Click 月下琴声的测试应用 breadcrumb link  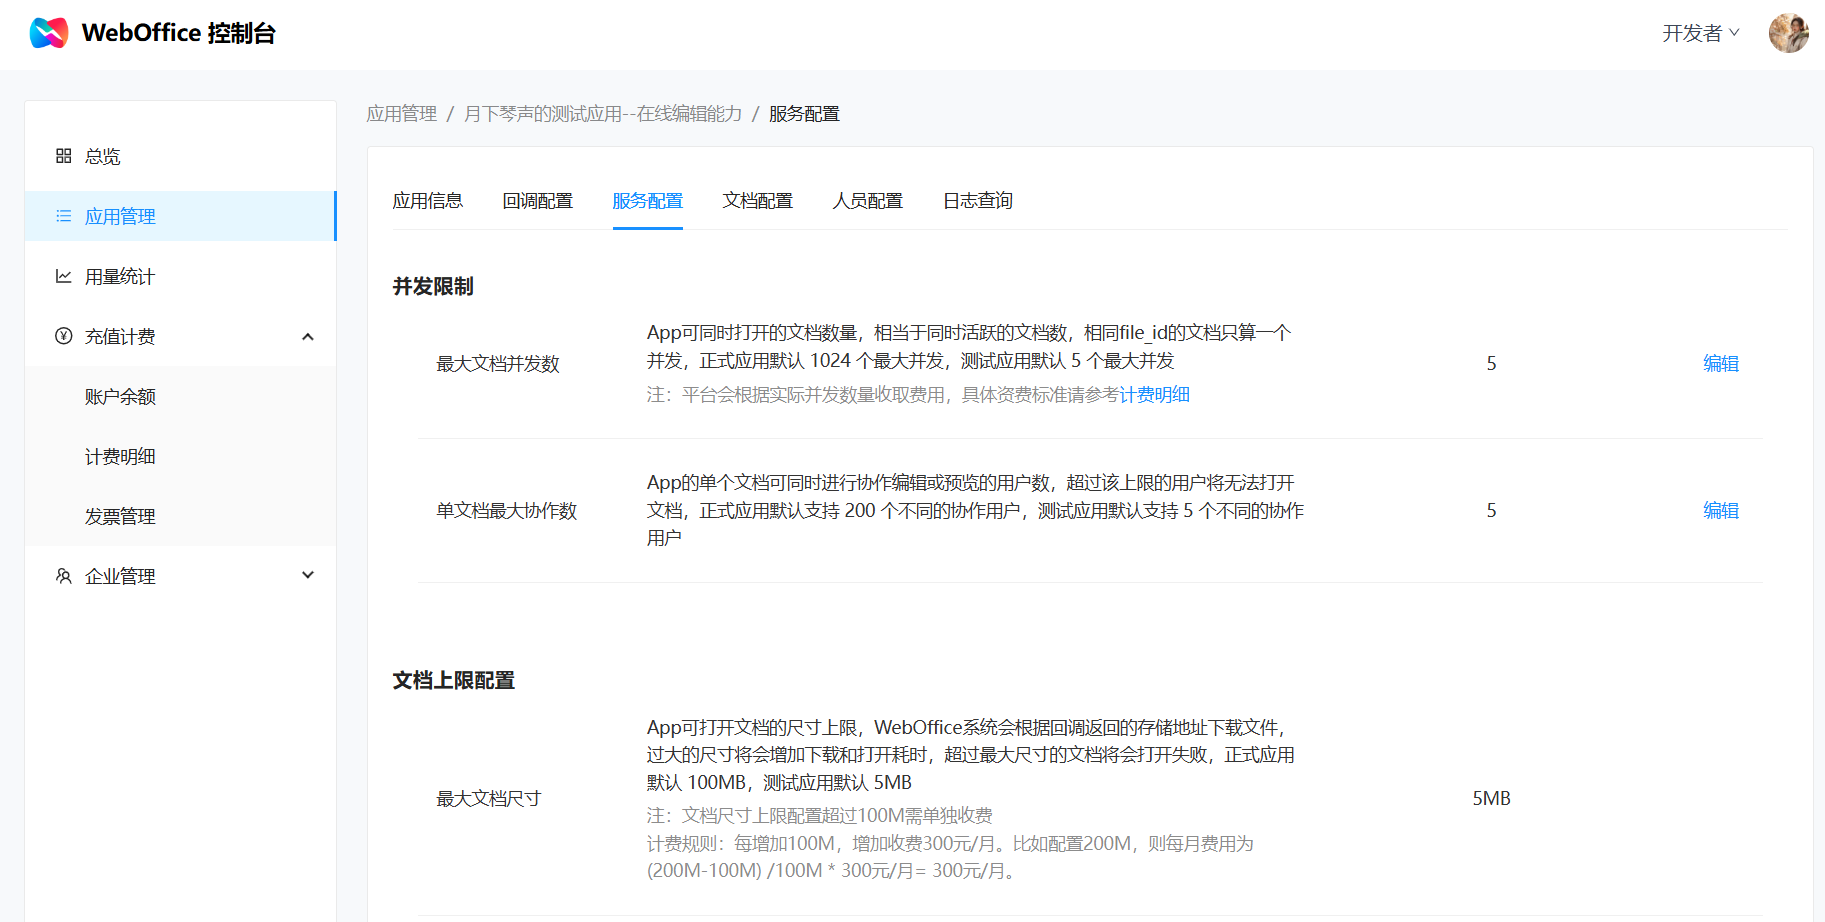click(603, 114)
